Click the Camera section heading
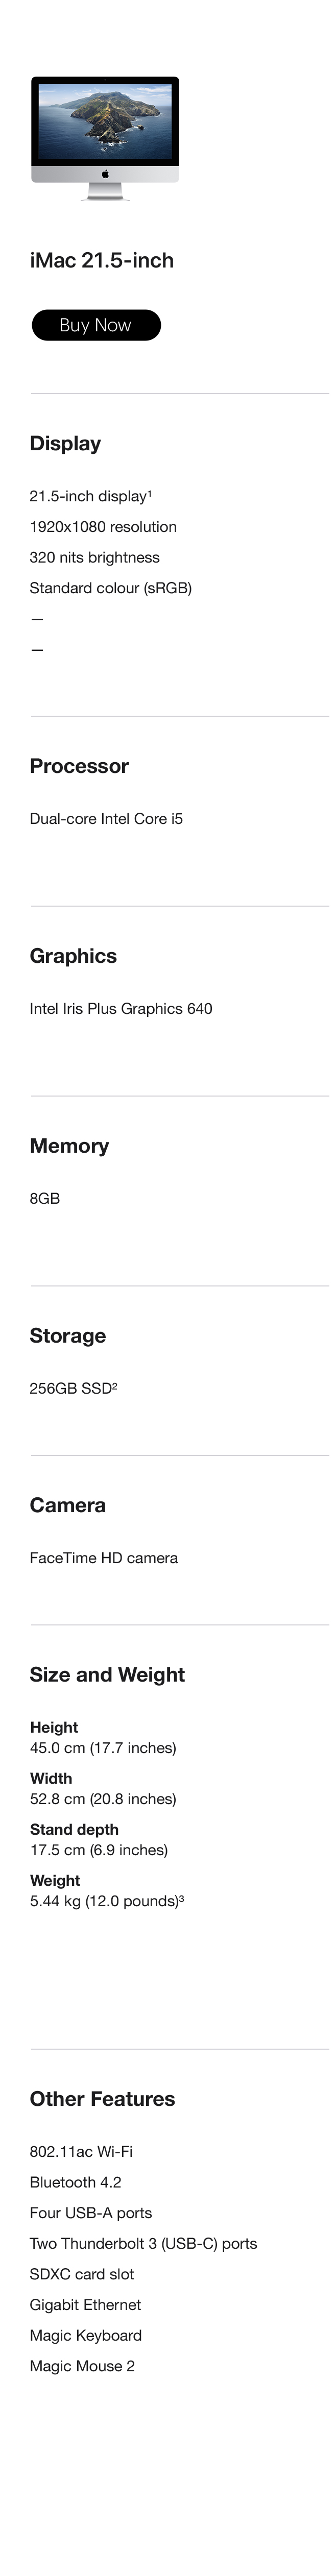The image size is (336, 2576). [x=68, y=1505]
